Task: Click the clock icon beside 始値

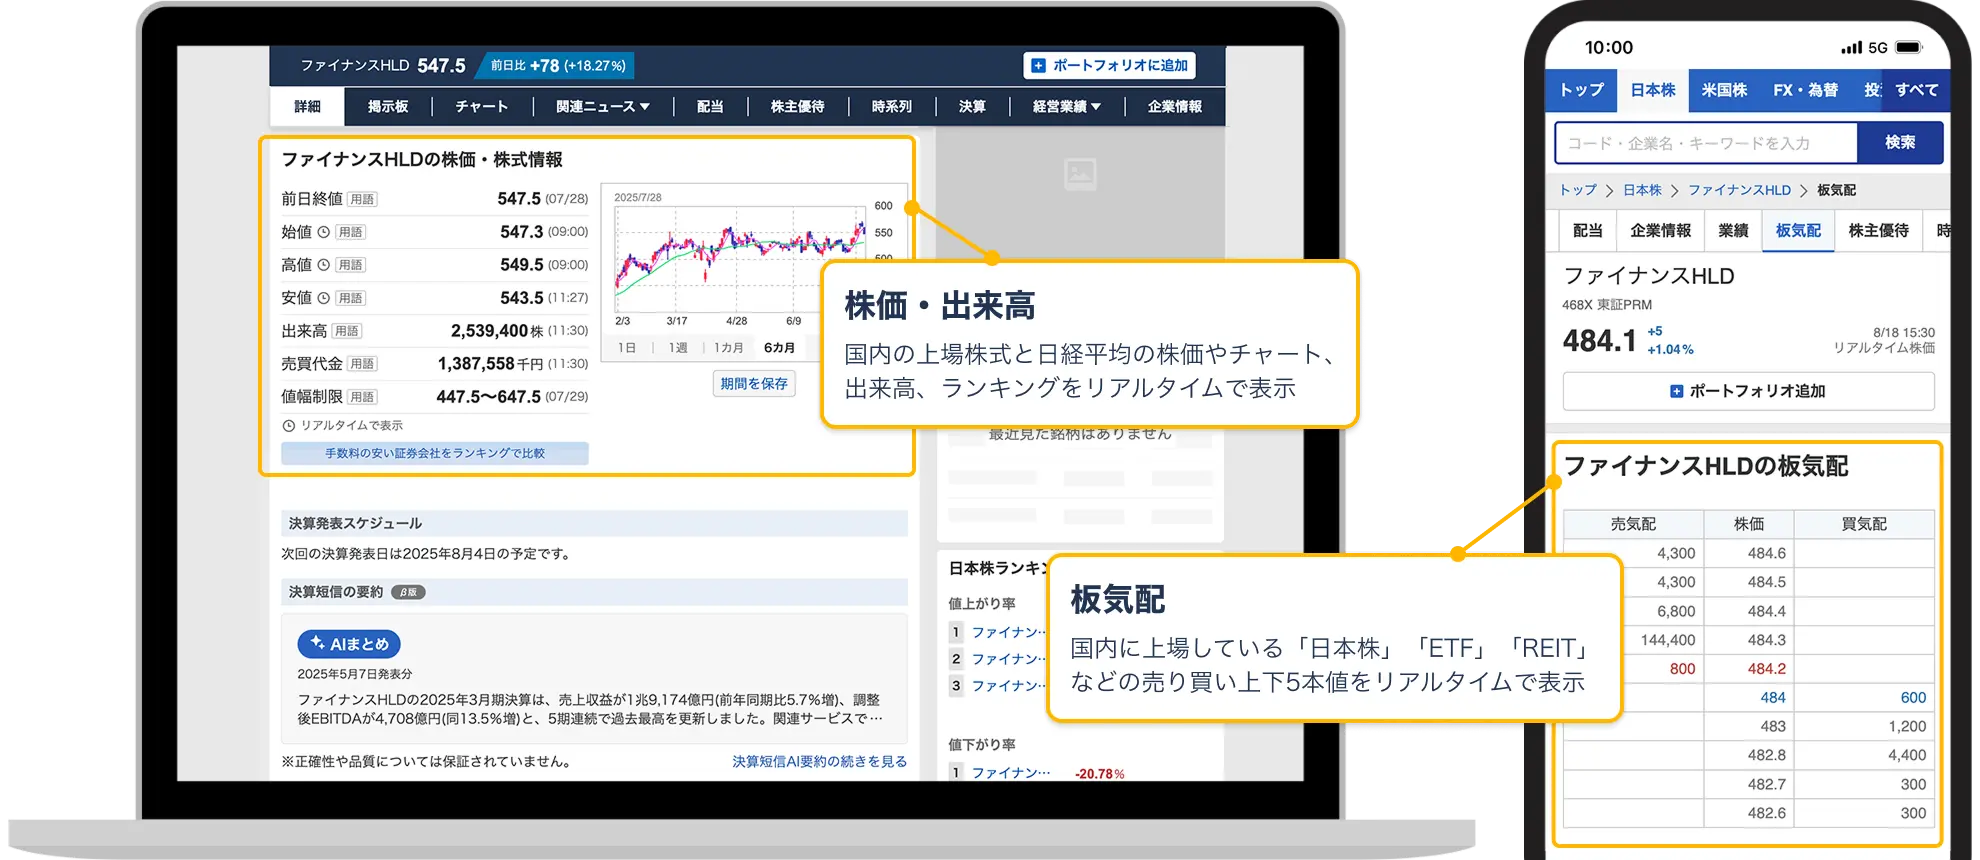Action: point(324,232)
